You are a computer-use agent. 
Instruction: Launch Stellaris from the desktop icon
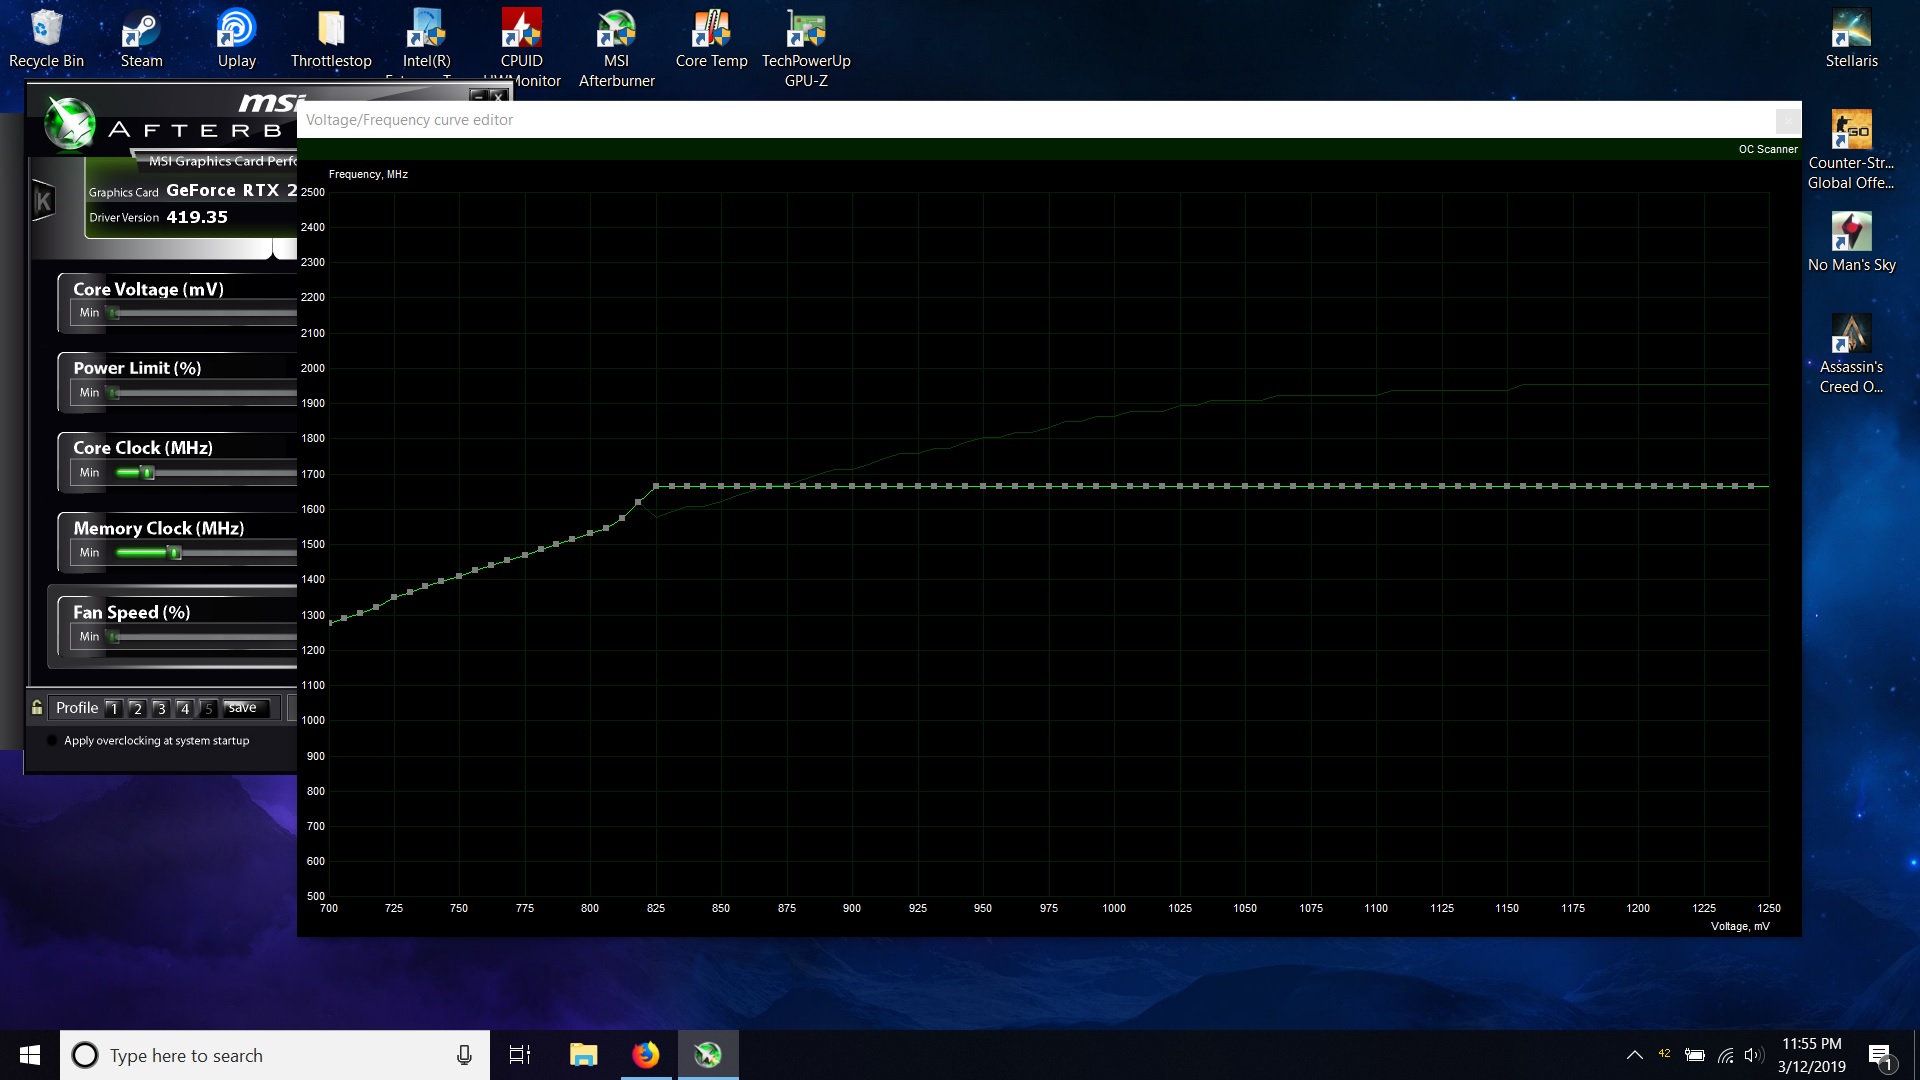(1851, 40)
